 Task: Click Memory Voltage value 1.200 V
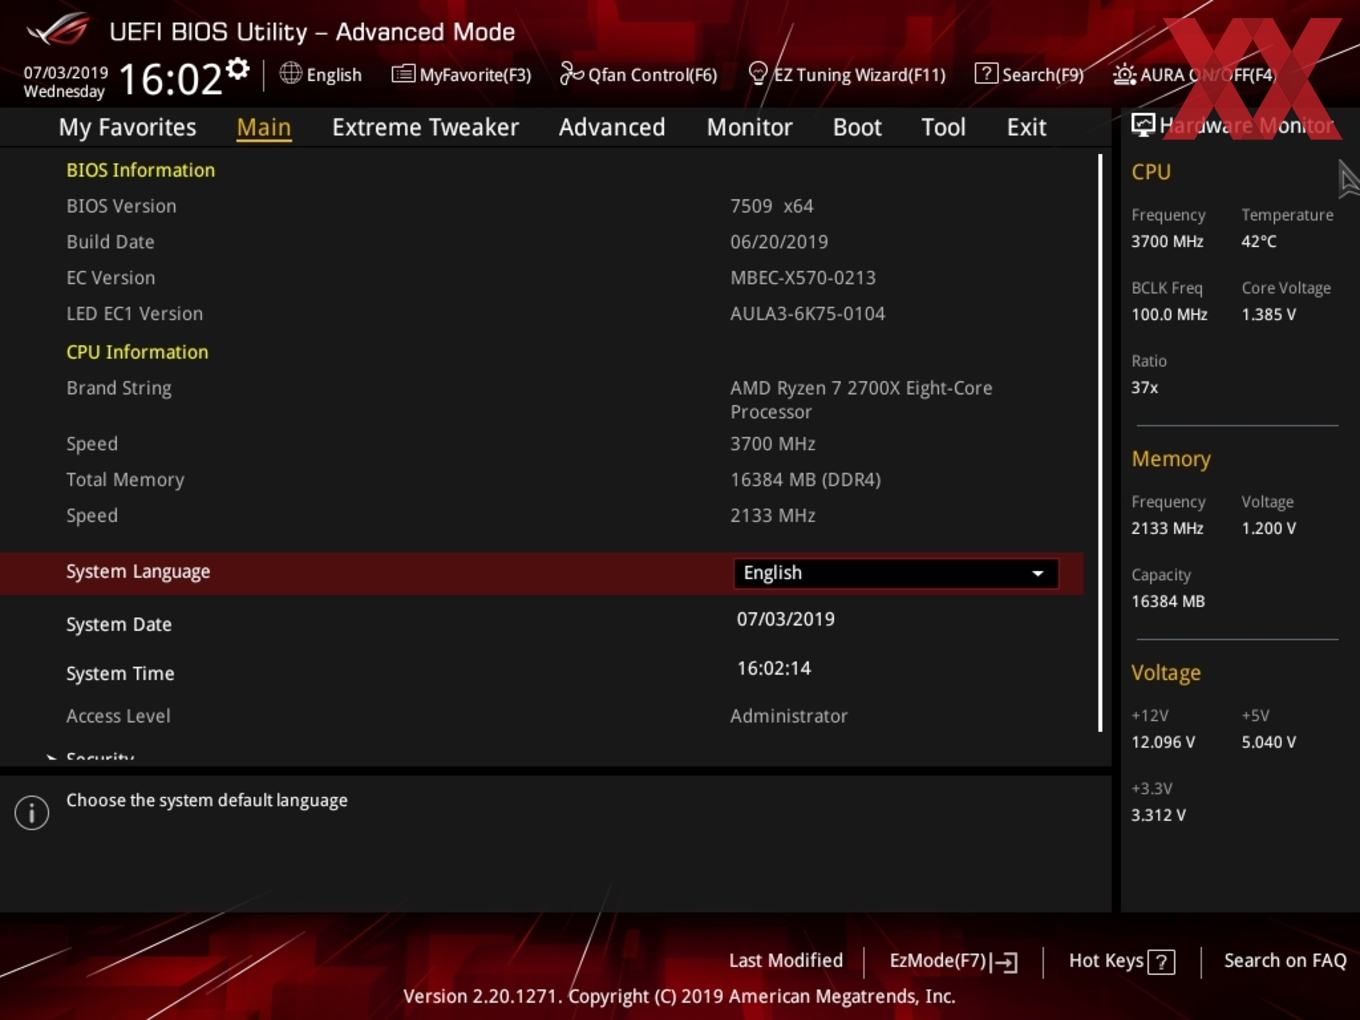tap(1268, 528)
